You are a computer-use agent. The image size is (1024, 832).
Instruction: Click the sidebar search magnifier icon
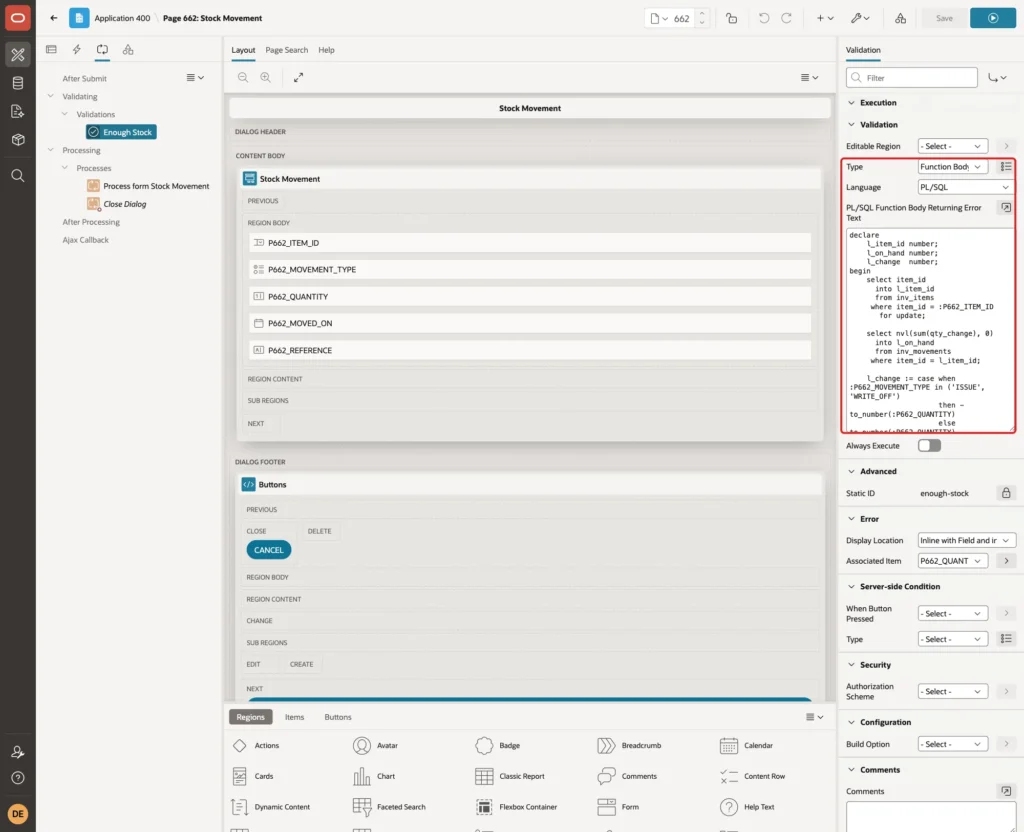click(x=18, y=176)
